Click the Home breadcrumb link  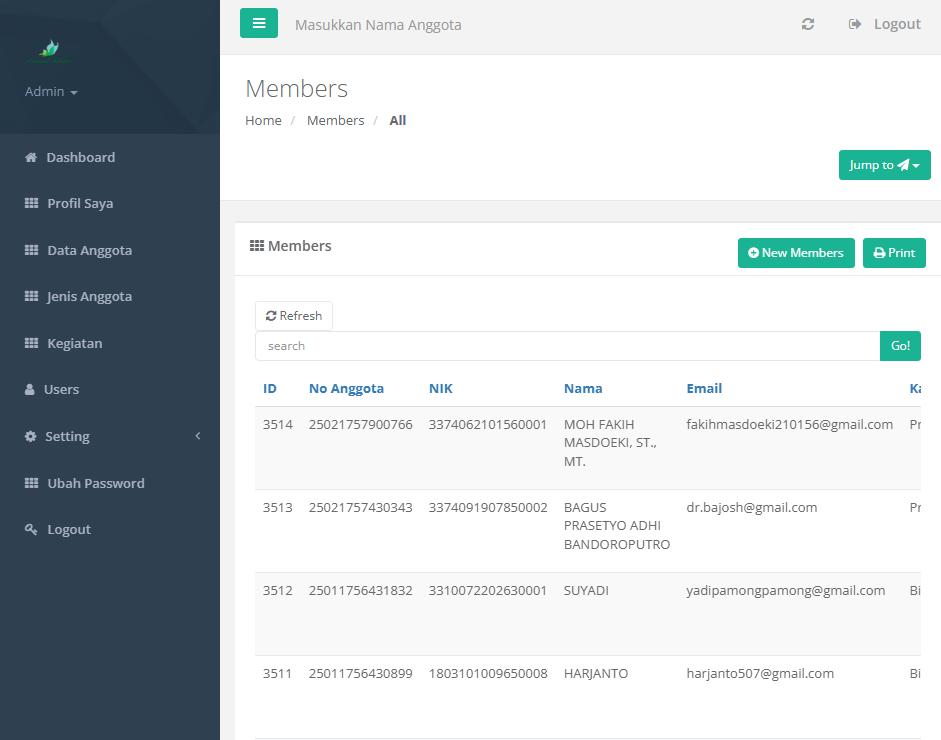pyautogui.click(x=263, y=120)
